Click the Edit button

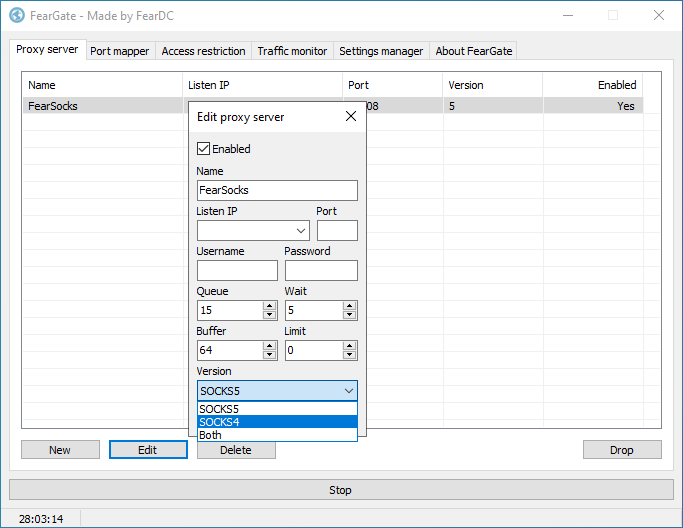148,450
